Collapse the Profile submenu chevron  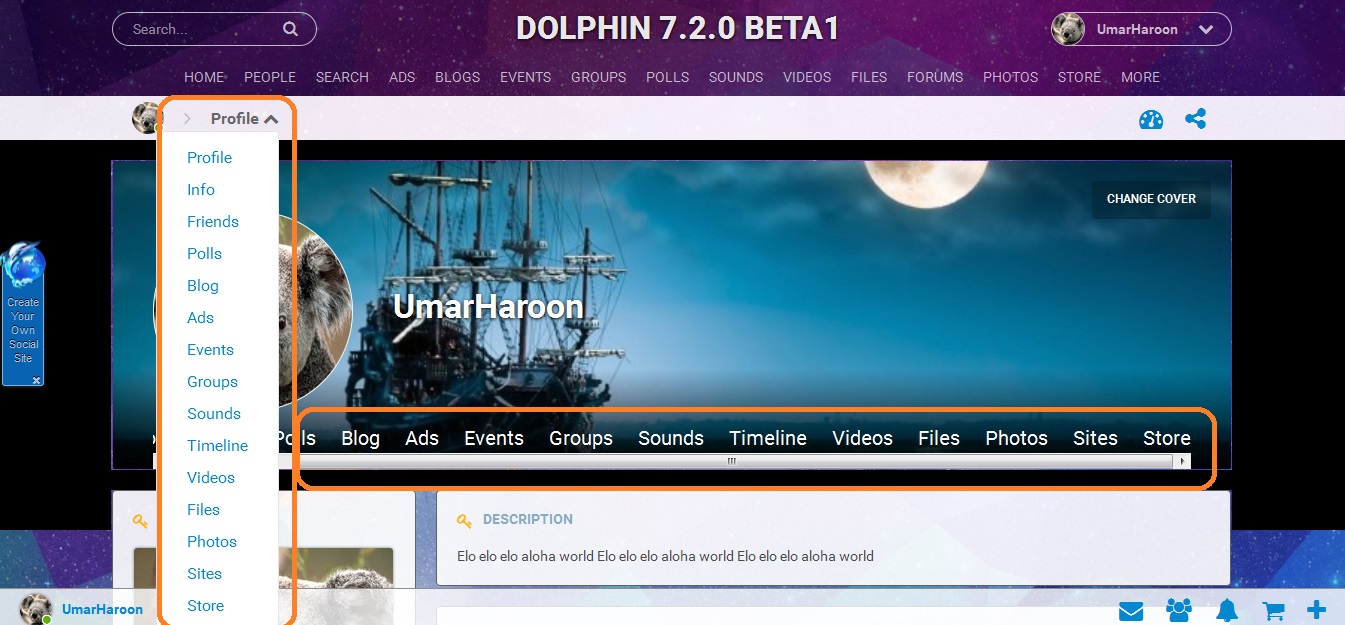pyautogui.click(x=271, y=119)
